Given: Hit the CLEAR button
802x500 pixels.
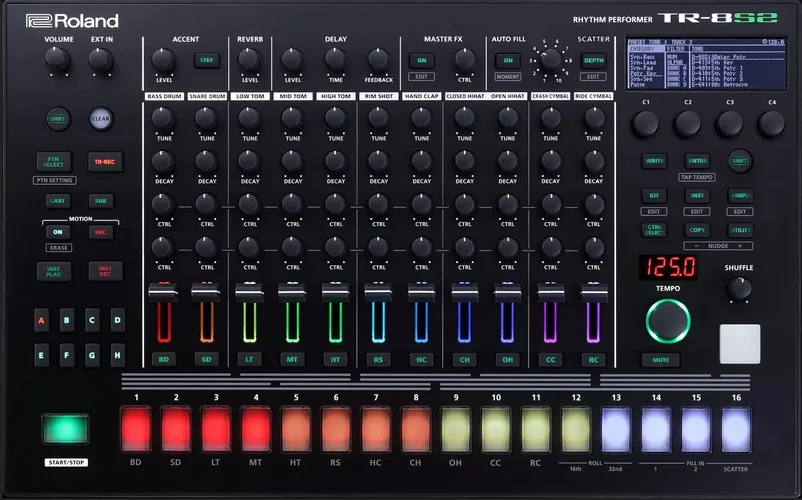Looking at the screenshot, I should [101, 119].
